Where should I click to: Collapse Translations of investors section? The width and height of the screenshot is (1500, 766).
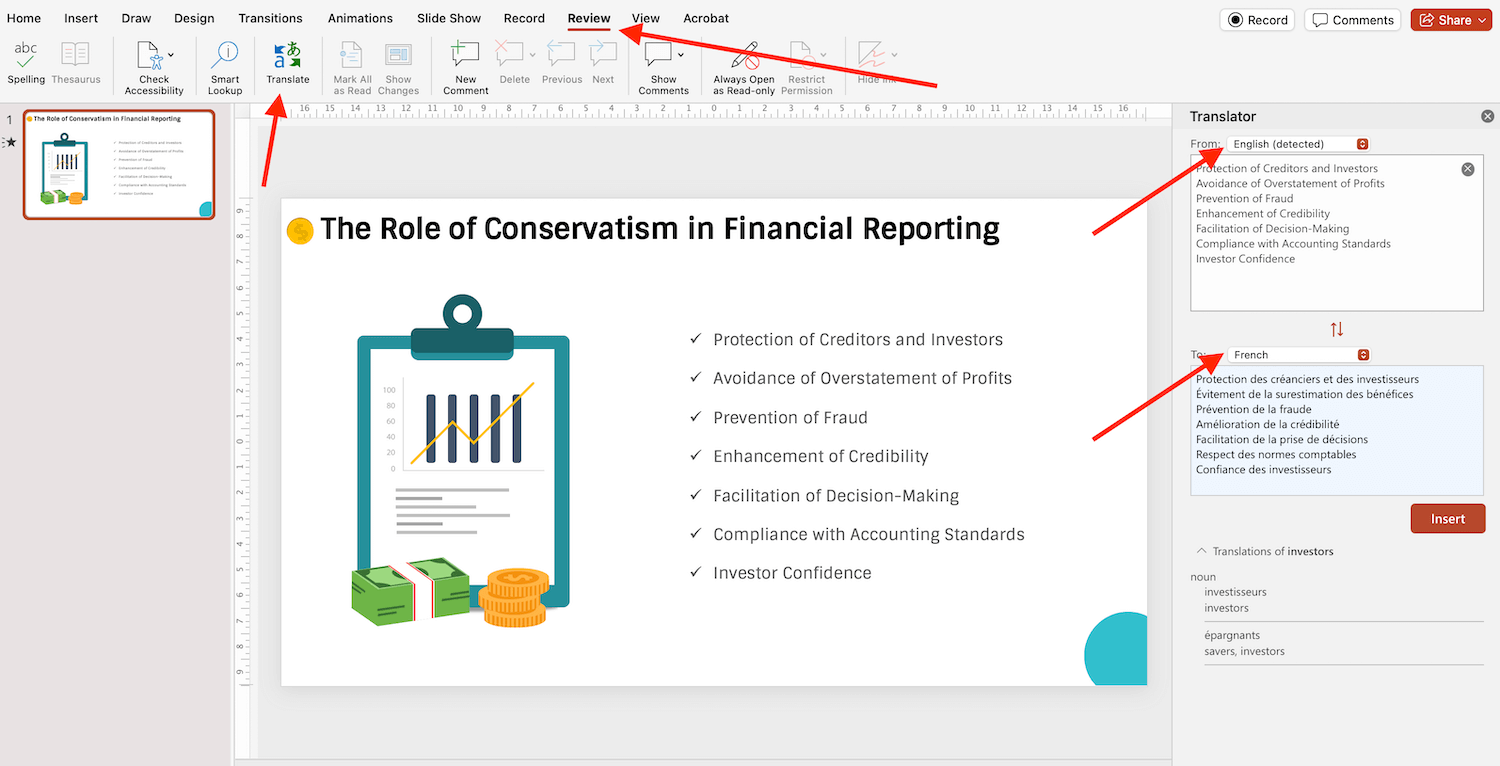click(x=1200, y=551)
